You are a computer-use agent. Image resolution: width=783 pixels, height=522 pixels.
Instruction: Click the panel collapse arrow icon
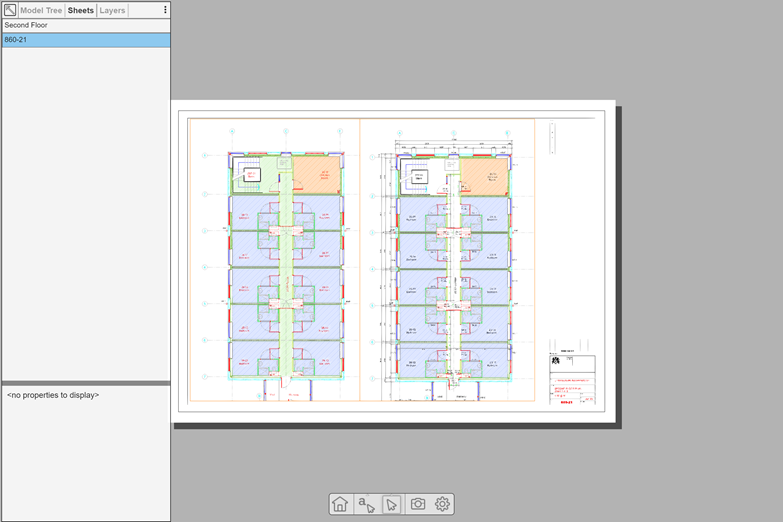click(x=10, y=10)
